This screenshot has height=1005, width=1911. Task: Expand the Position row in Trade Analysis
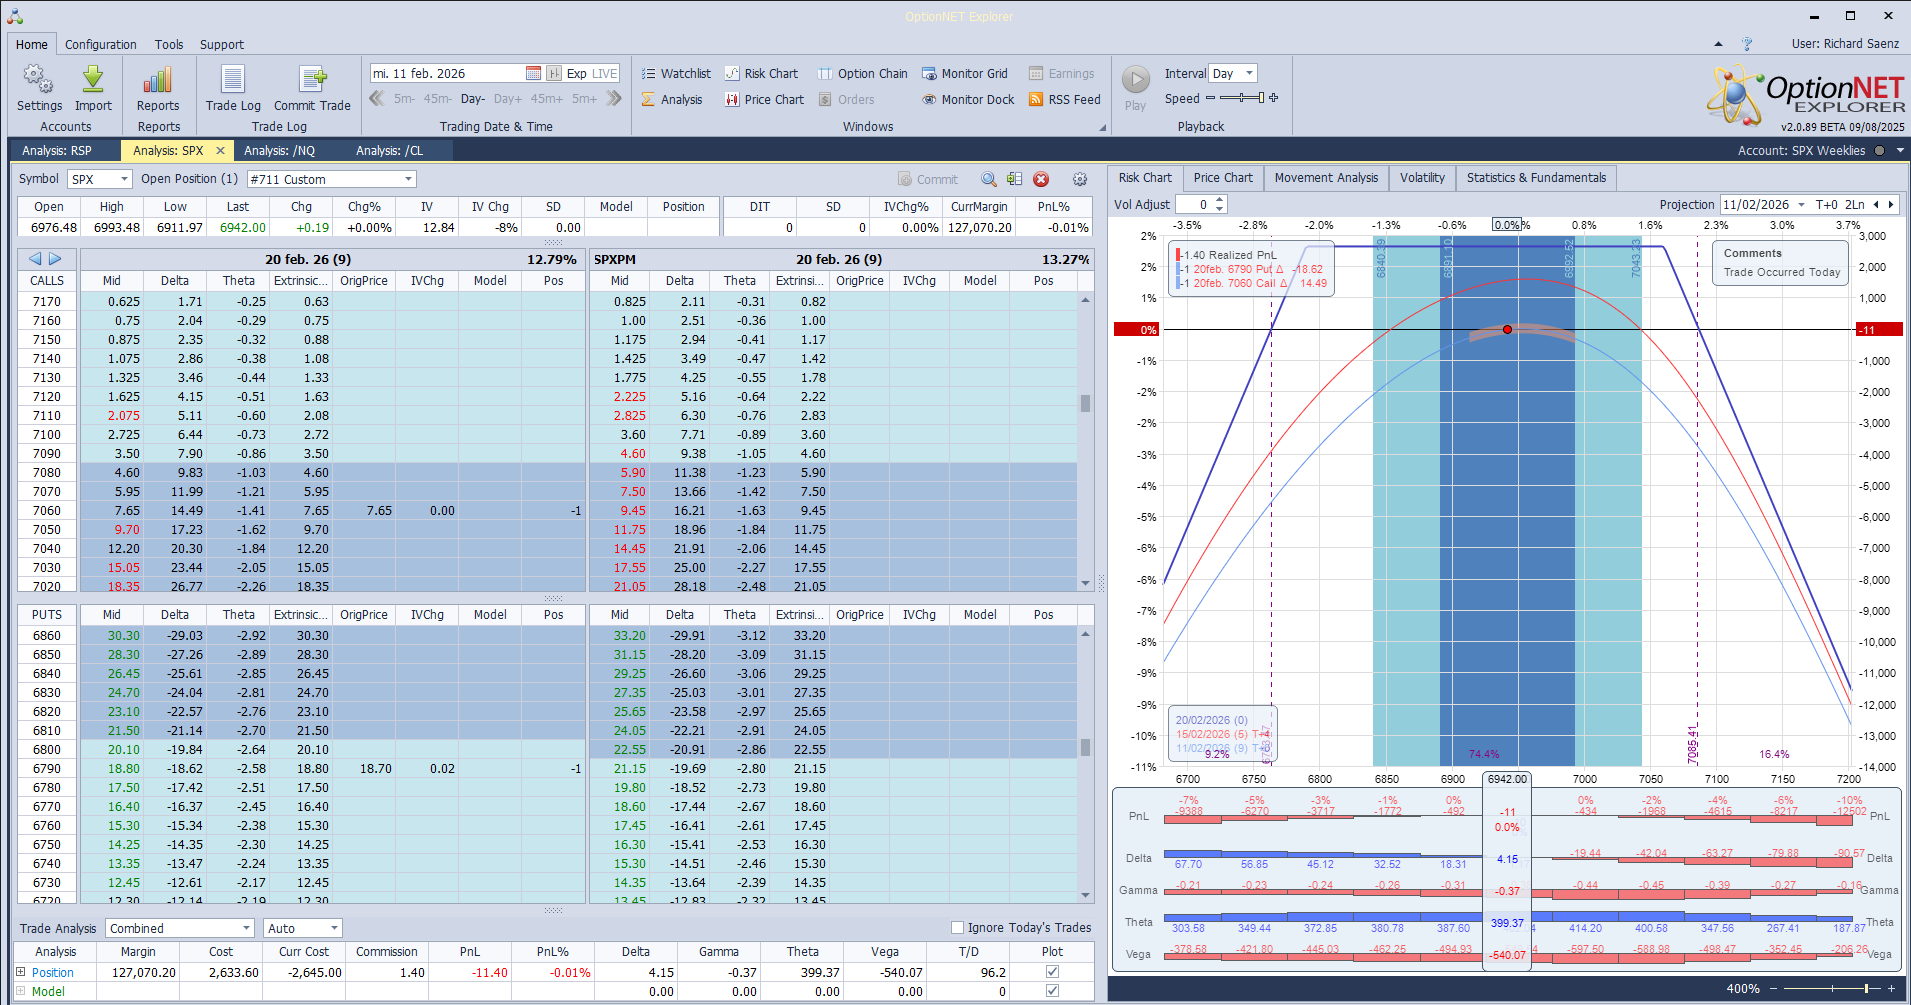[20, 972]
